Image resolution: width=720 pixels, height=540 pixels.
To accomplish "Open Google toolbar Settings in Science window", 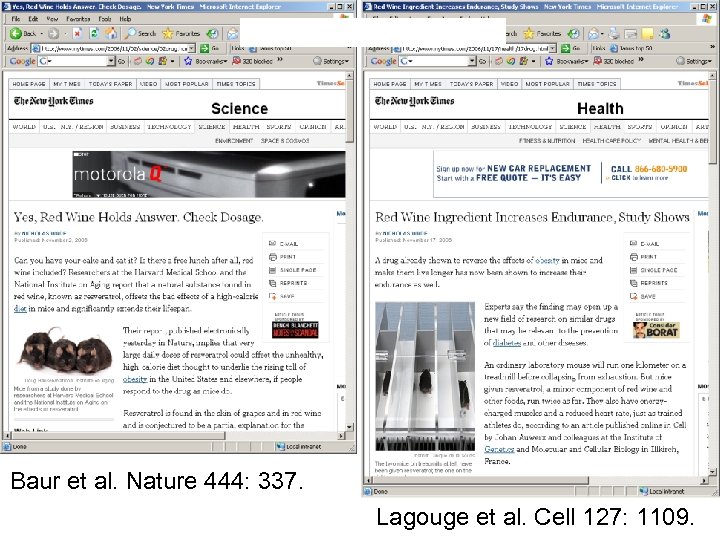I will point(331,61).
